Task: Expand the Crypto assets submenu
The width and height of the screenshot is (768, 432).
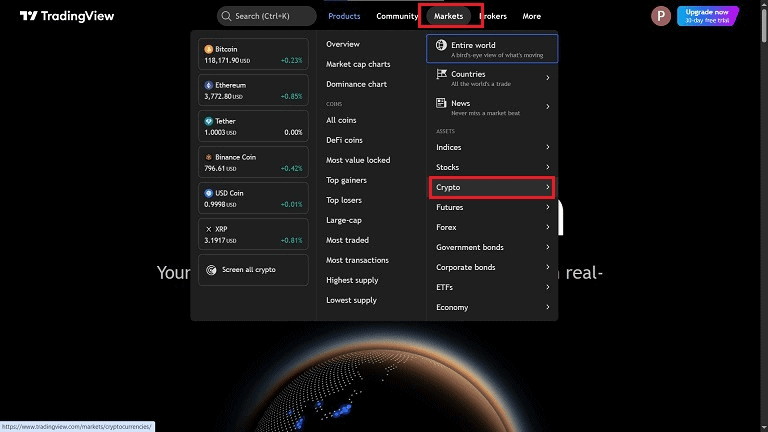Action: 547,187
